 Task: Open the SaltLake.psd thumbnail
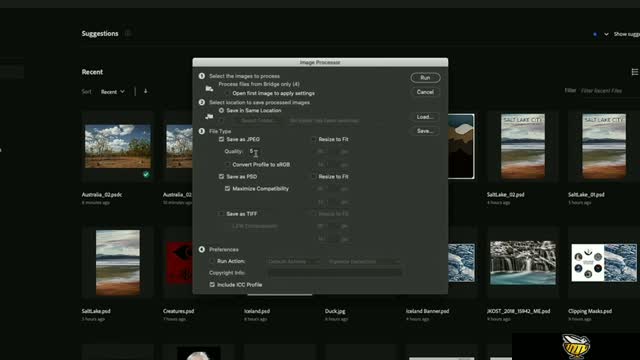click(x=118, y=262)
